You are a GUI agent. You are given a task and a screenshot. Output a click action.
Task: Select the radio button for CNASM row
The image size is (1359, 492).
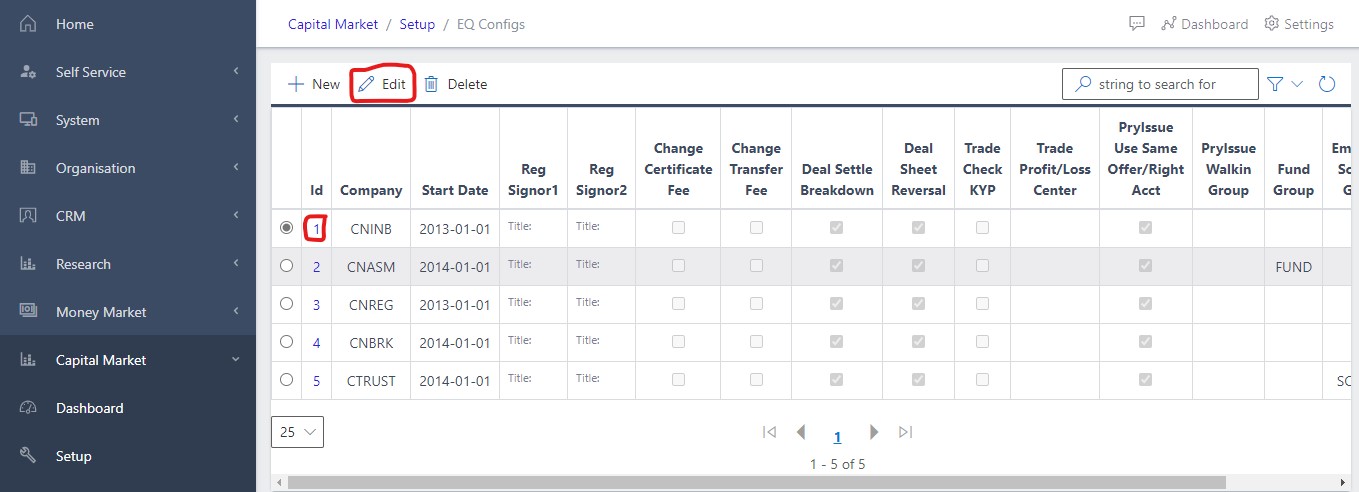(287, 266)
